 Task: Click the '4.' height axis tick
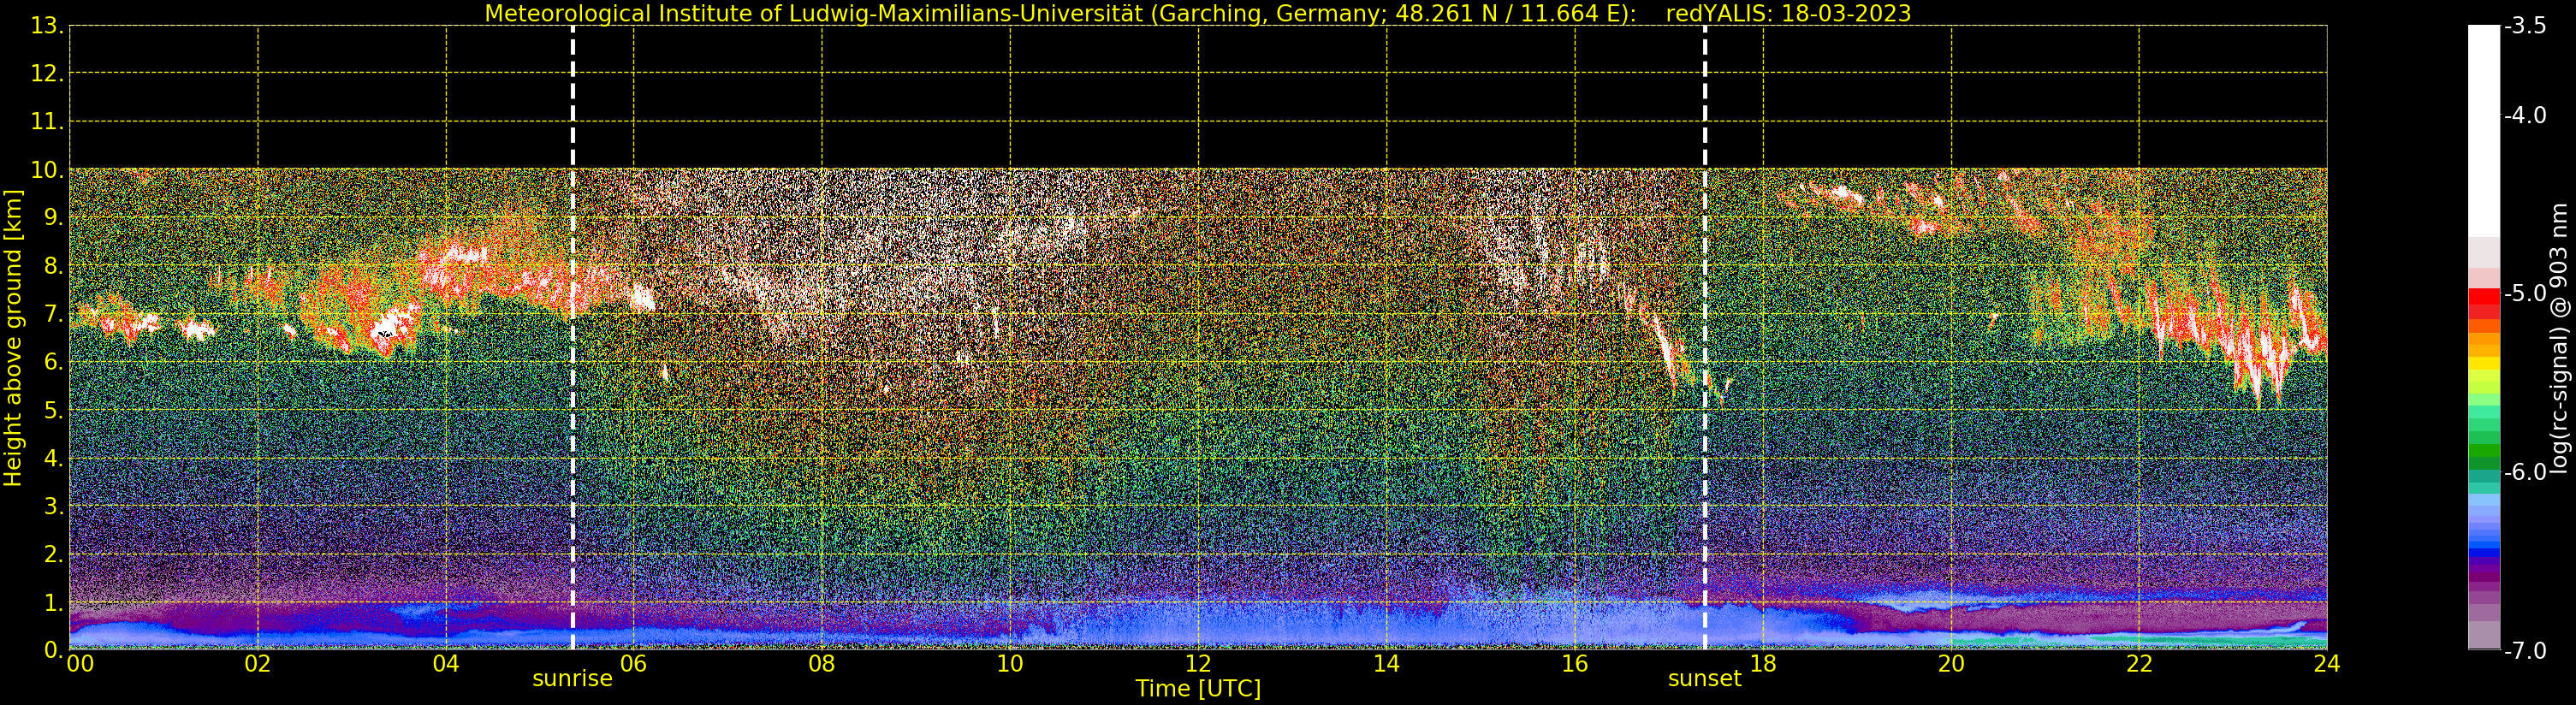53,458
